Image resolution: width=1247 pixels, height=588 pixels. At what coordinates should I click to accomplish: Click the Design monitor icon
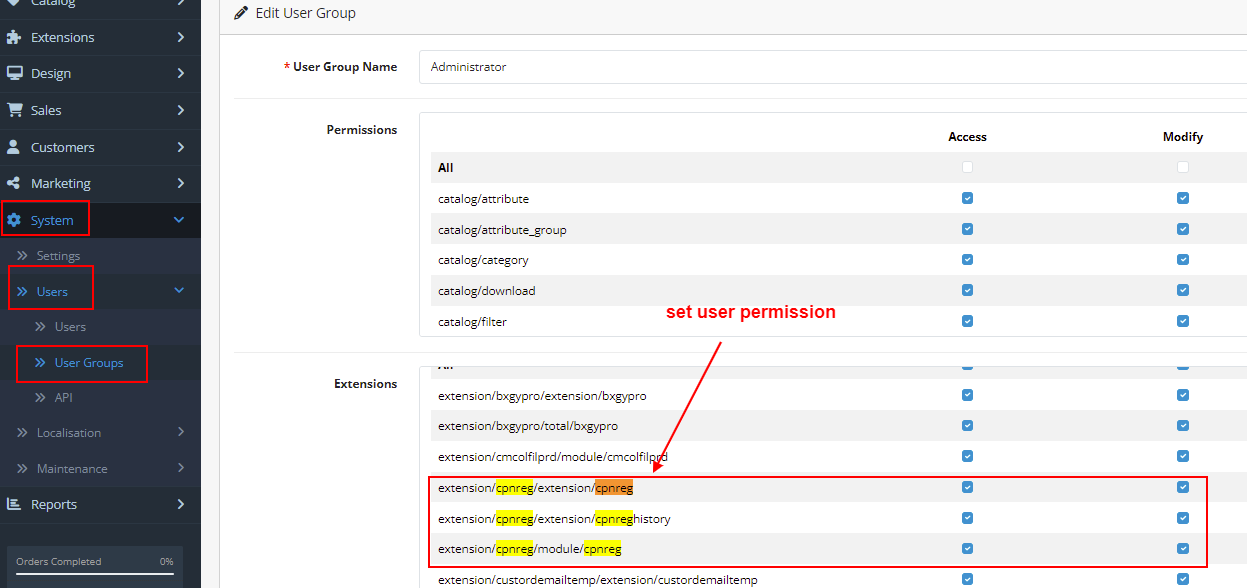(x=14, y=73)
